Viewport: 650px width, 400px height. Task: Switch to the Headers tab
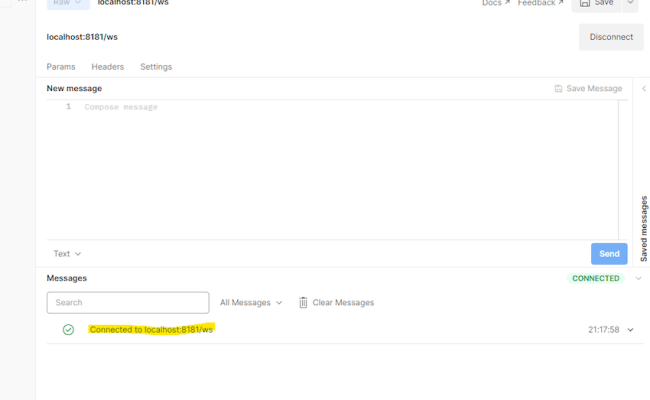[x=108, y=67]
